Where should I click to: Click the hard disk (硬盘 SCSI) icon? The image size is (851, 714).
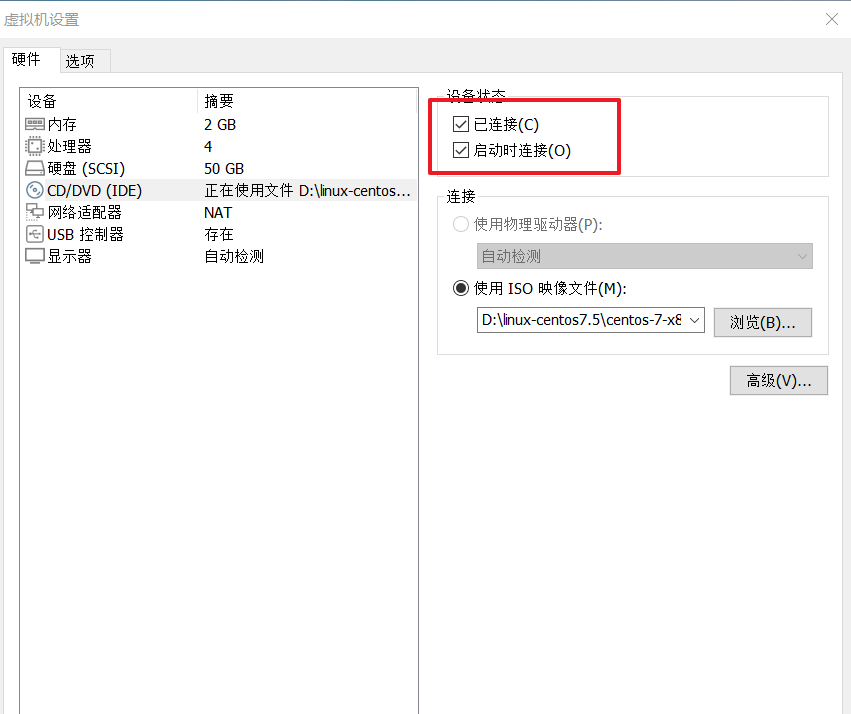(x=35, y=169)
